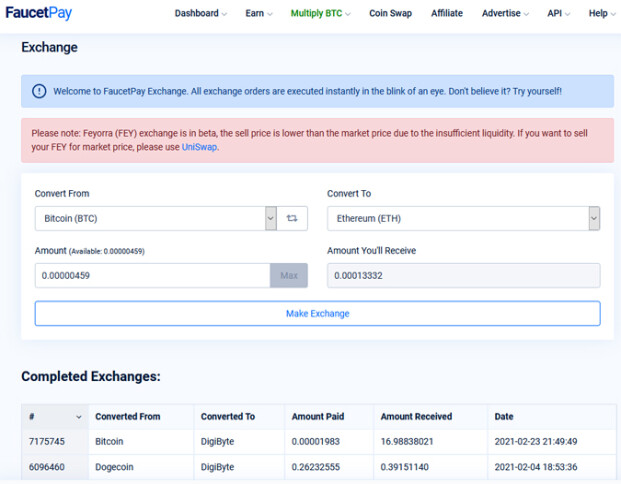Go to Coin Swap page
The width and height of the screenshot is (621, 484).
point(391,13)
